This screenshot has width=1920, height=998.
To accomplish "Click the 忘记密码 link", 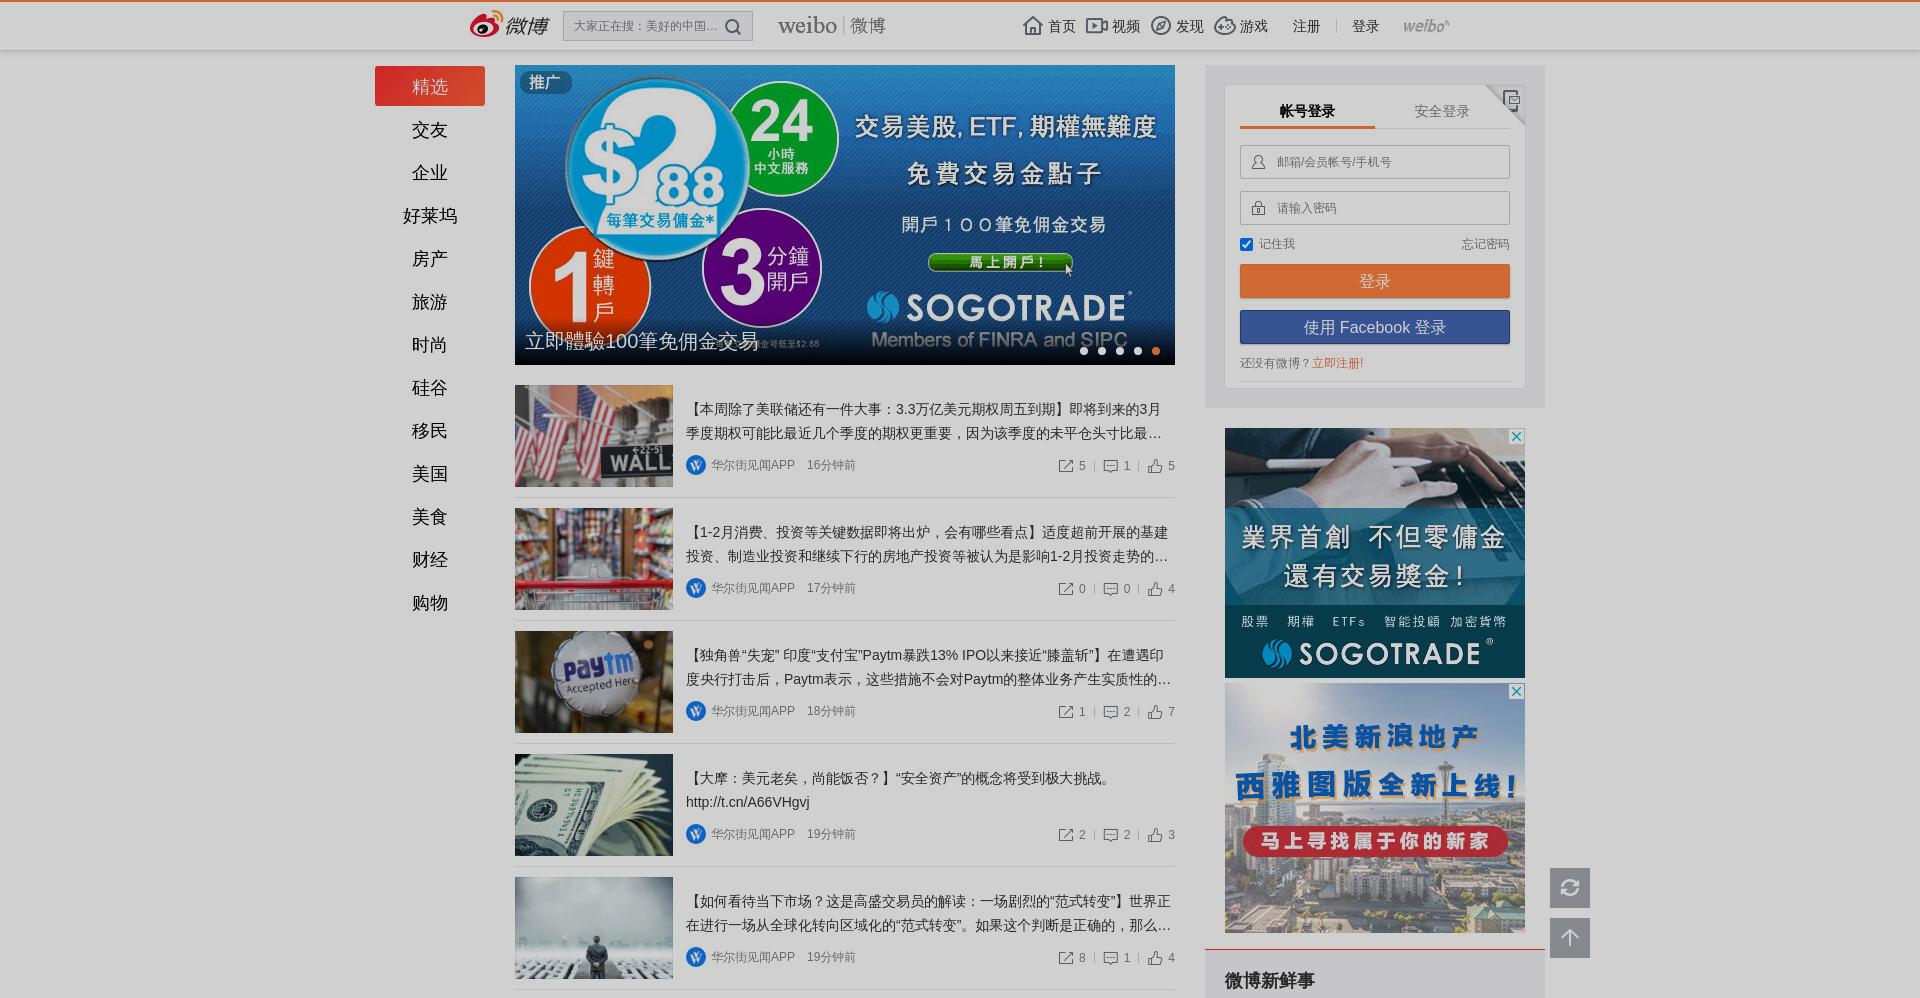I will pos(1485,244).
